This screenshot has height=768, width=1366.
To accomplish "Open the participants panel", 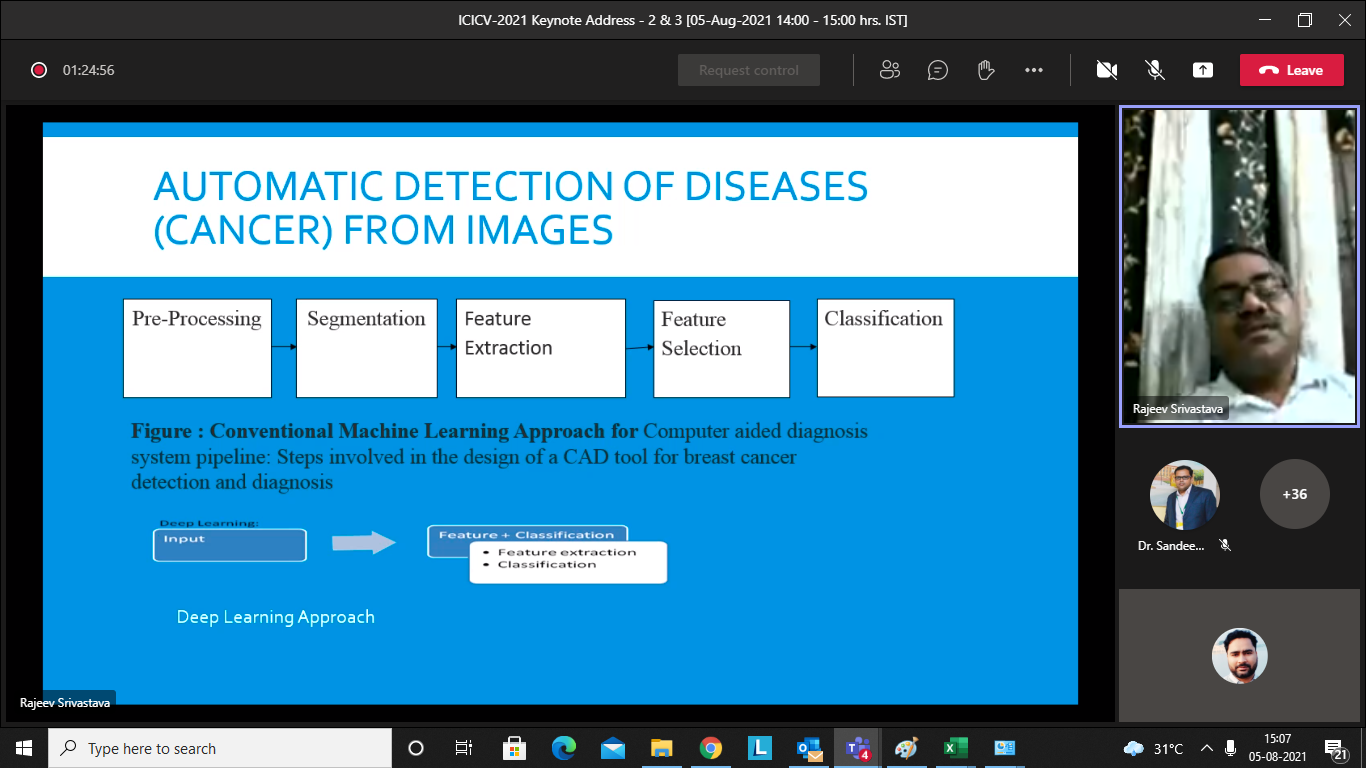I will pyautogui.click(x=889, y=70).
